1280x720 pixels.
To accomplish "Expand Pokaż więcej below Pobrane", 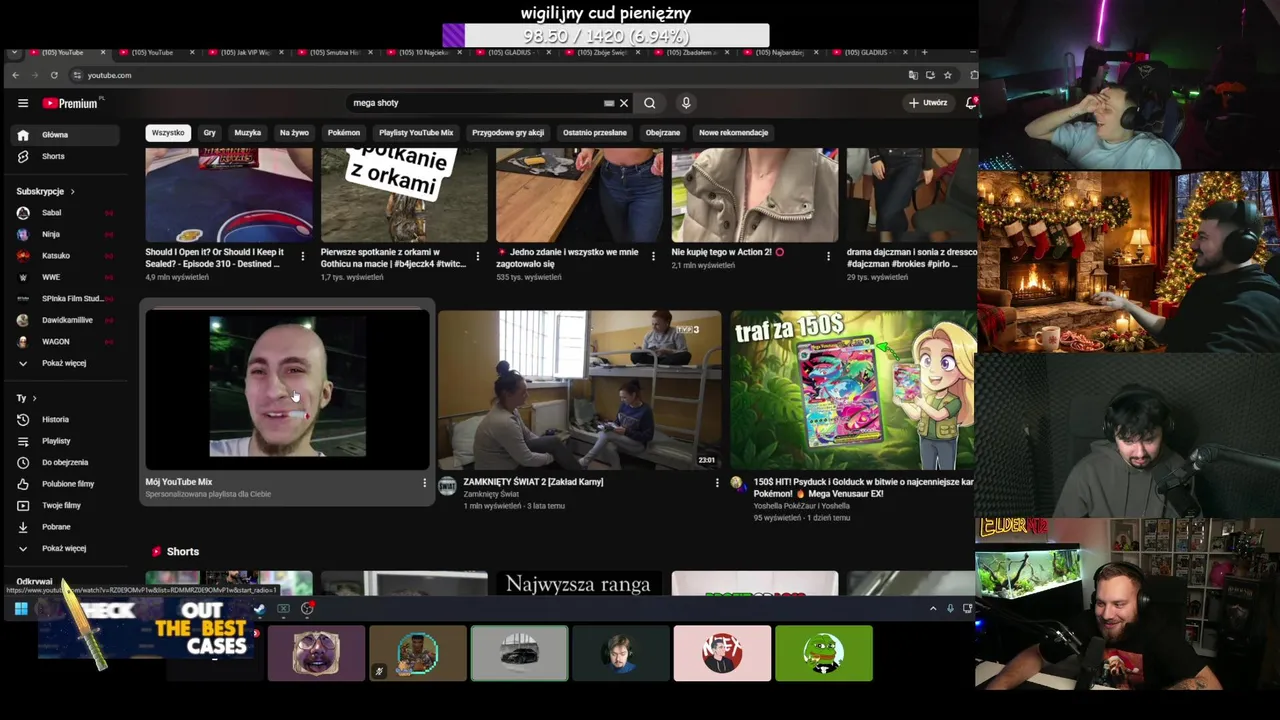I will pos(64,548).
